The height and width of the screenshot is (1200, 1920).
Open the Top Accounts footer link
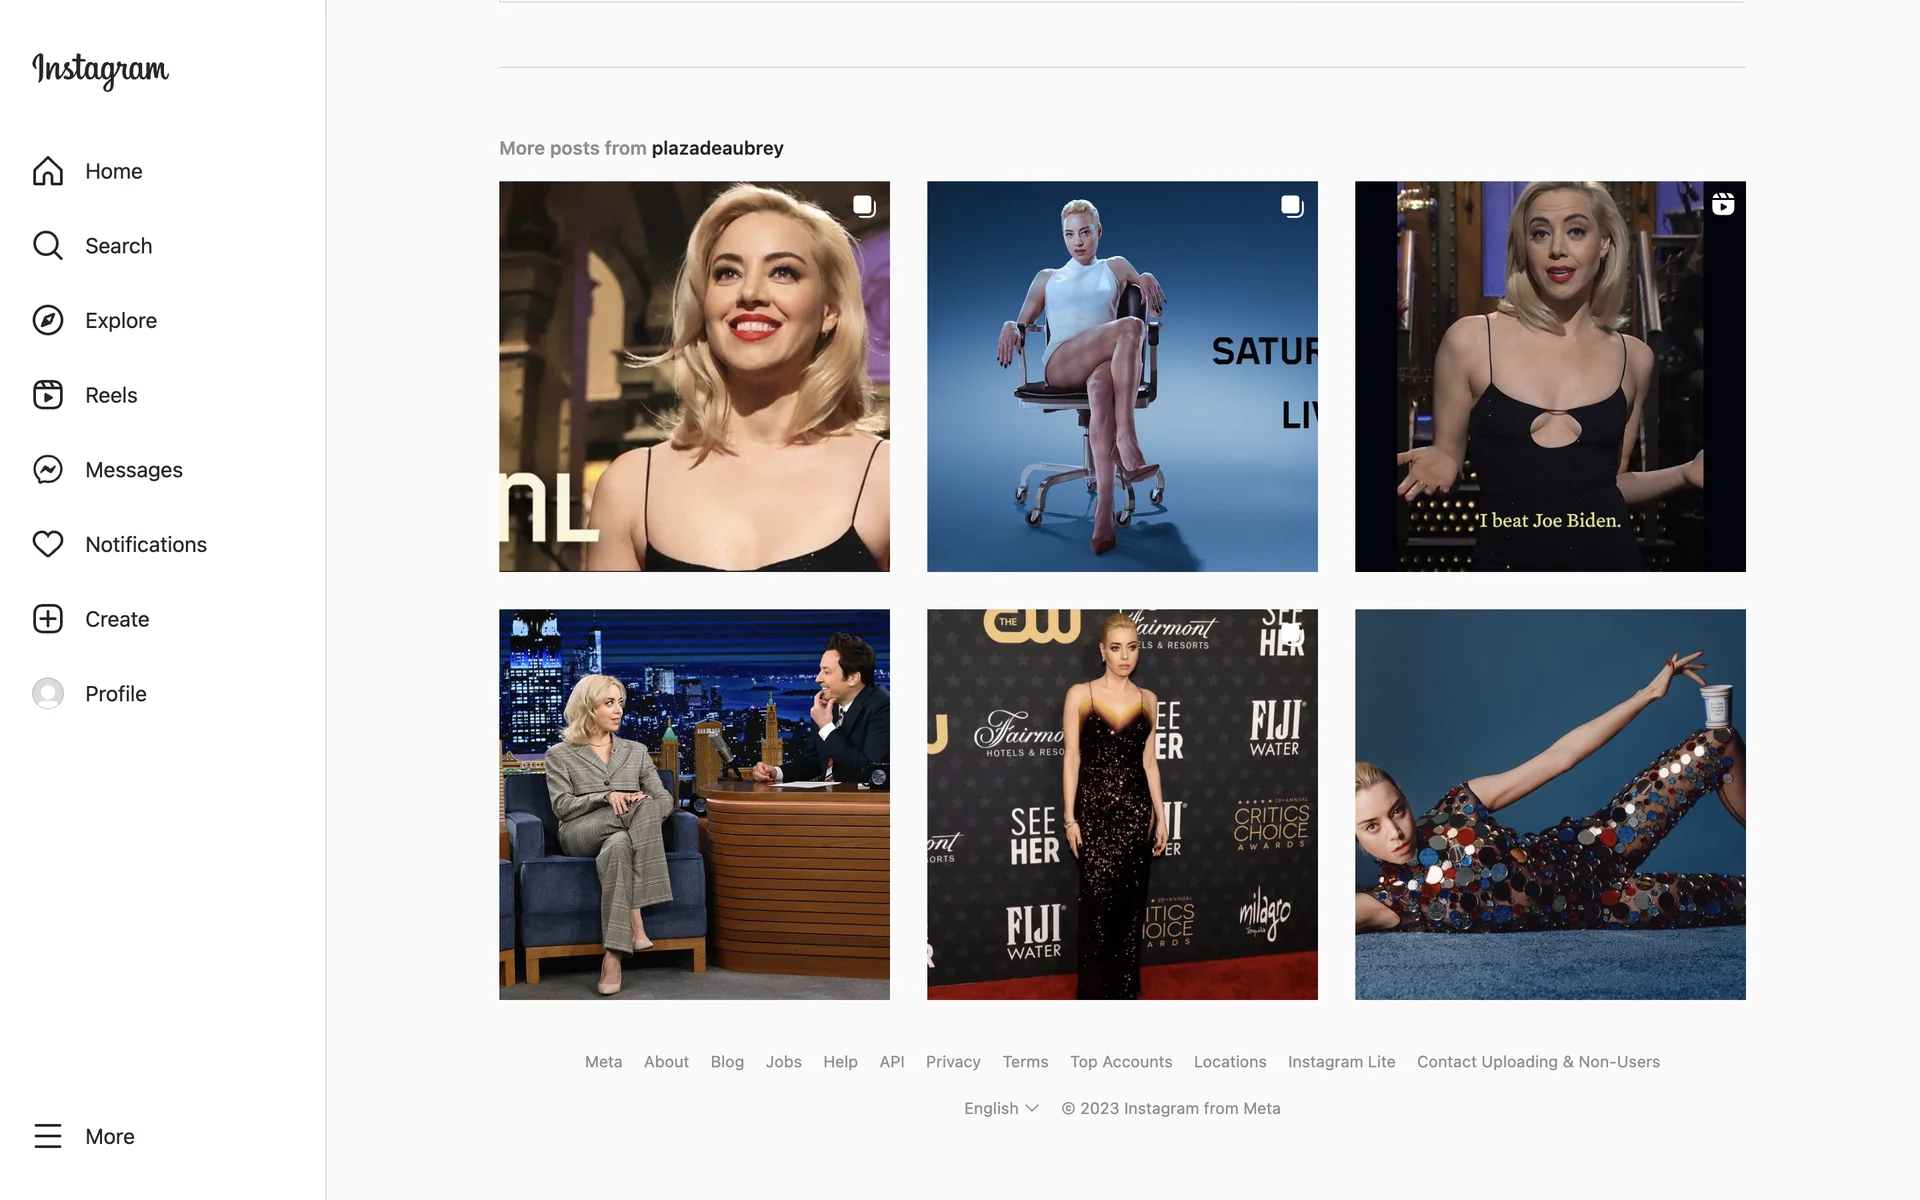pos(1121,1062)
